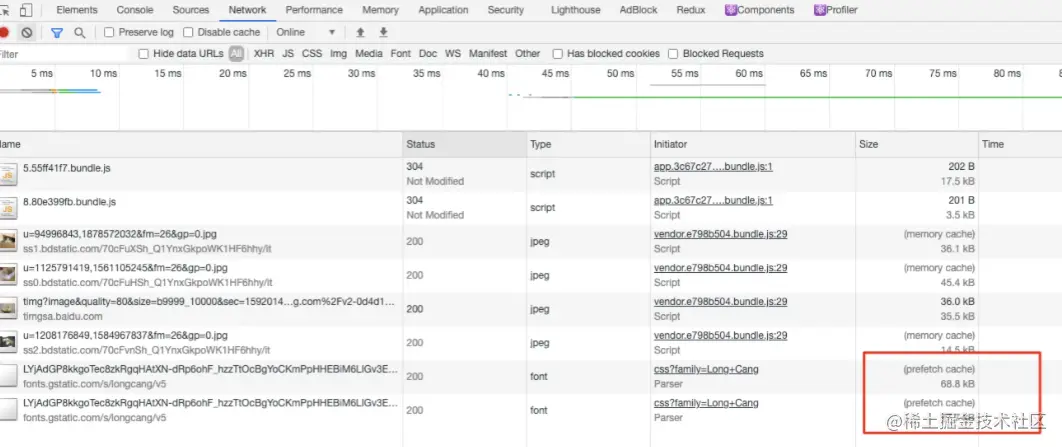1062x447 pixels.
Task: Click thumbnail of u=1208176849 jpg request
Action: (9, 343)
